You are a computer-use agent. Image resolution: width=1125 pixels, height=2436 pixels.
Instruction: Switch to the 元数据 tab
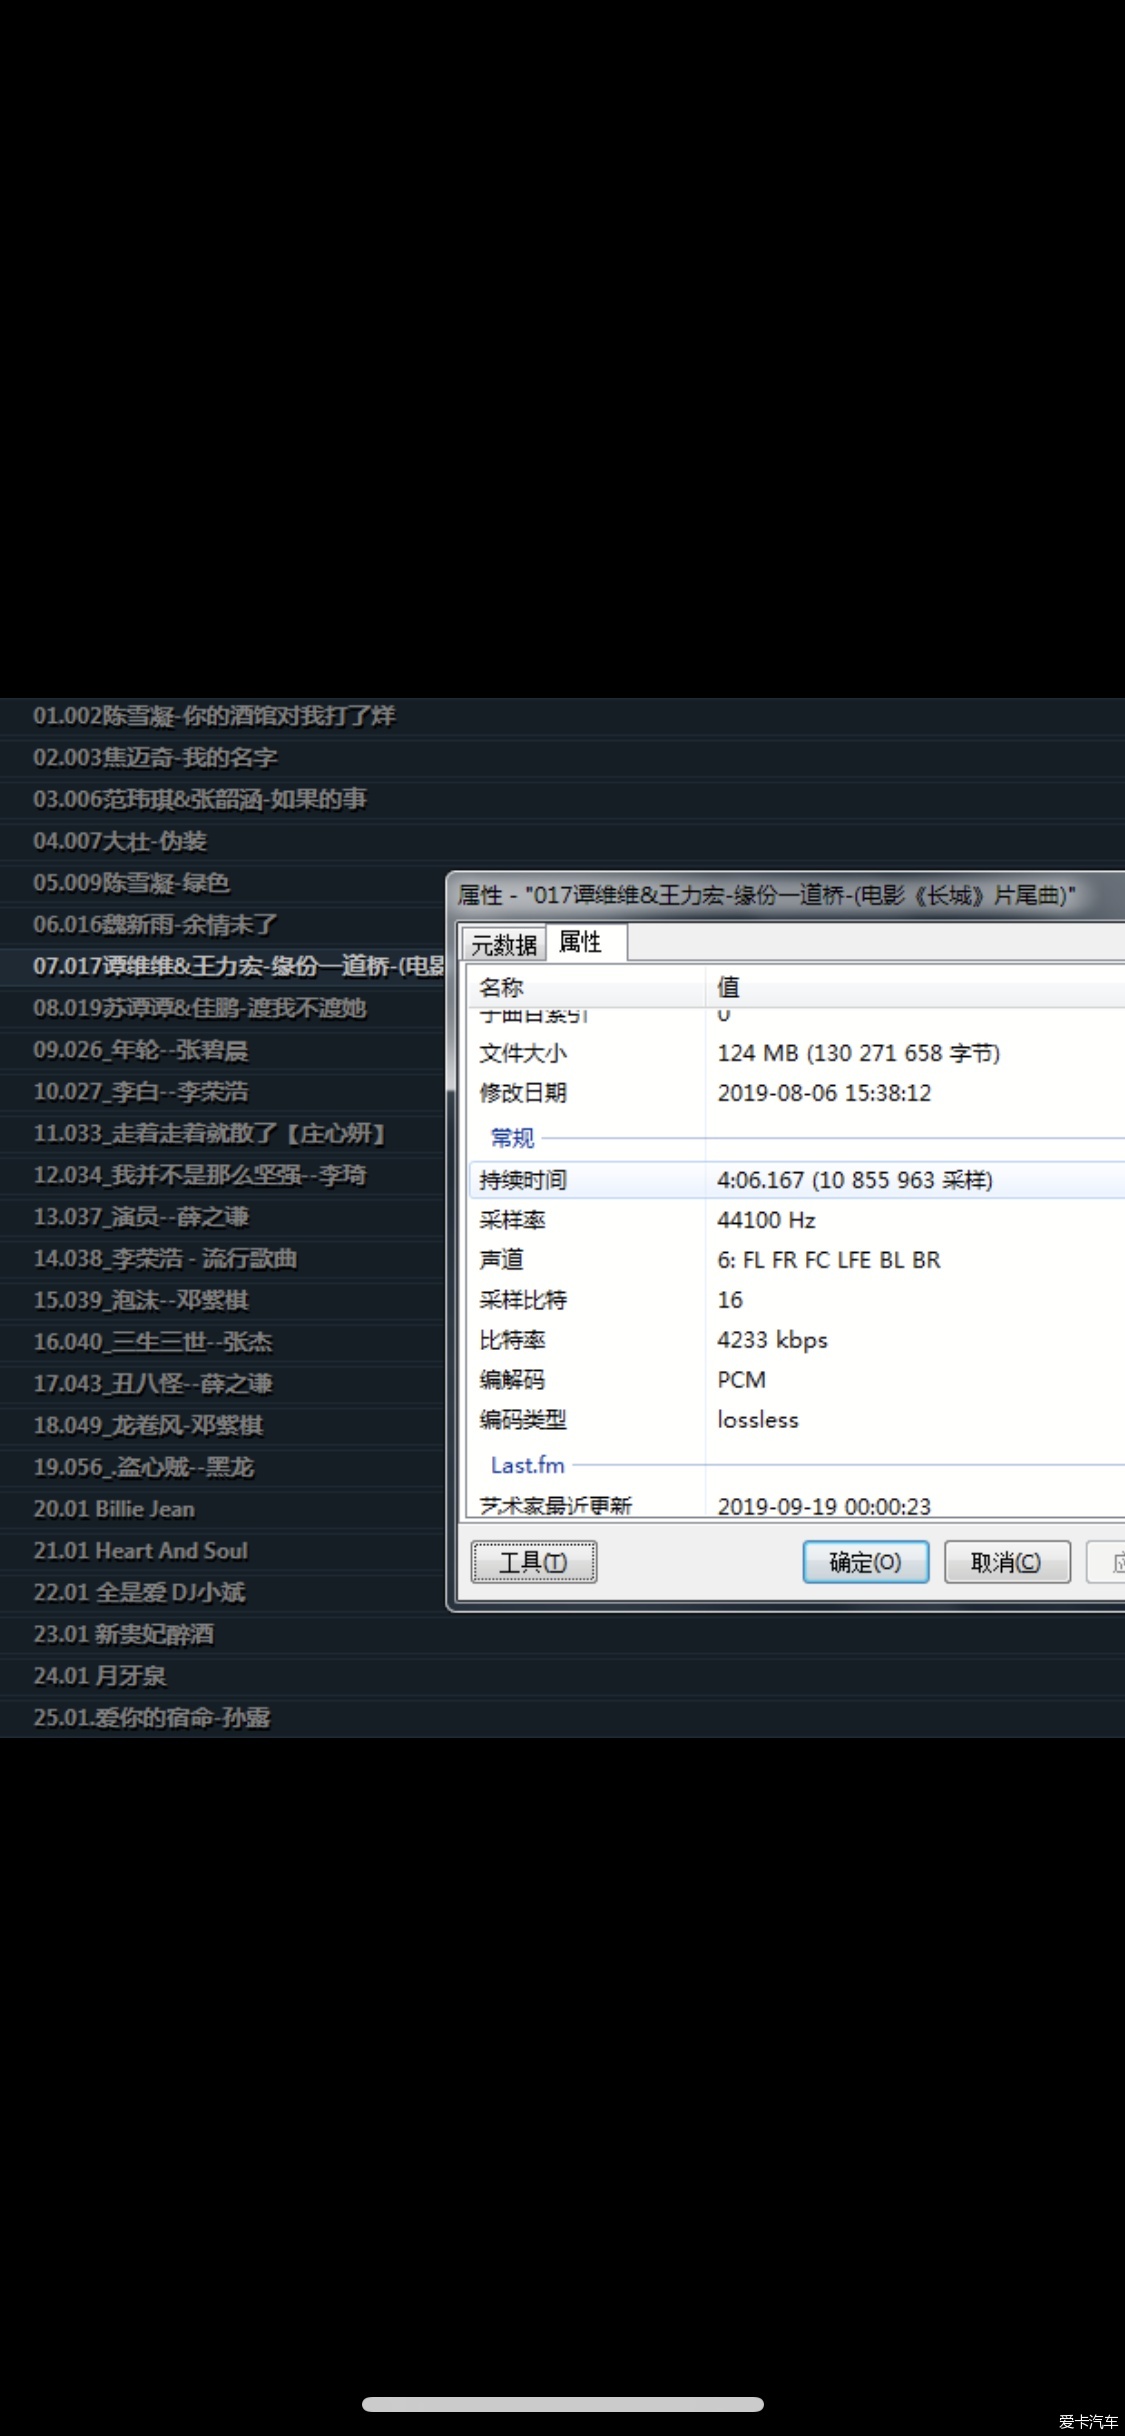[504, 944]
